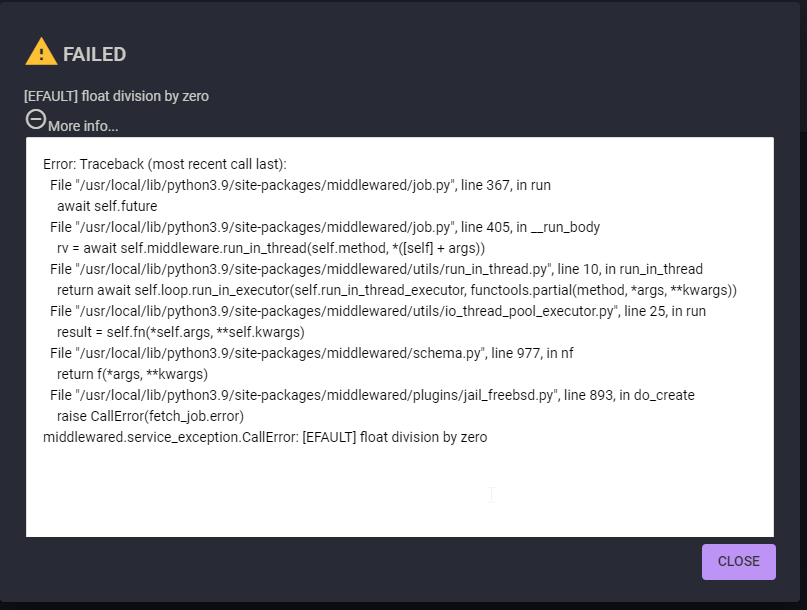Click the io_thread_pool_executor.py line 25 entry
807x610 pixels.
378,311
